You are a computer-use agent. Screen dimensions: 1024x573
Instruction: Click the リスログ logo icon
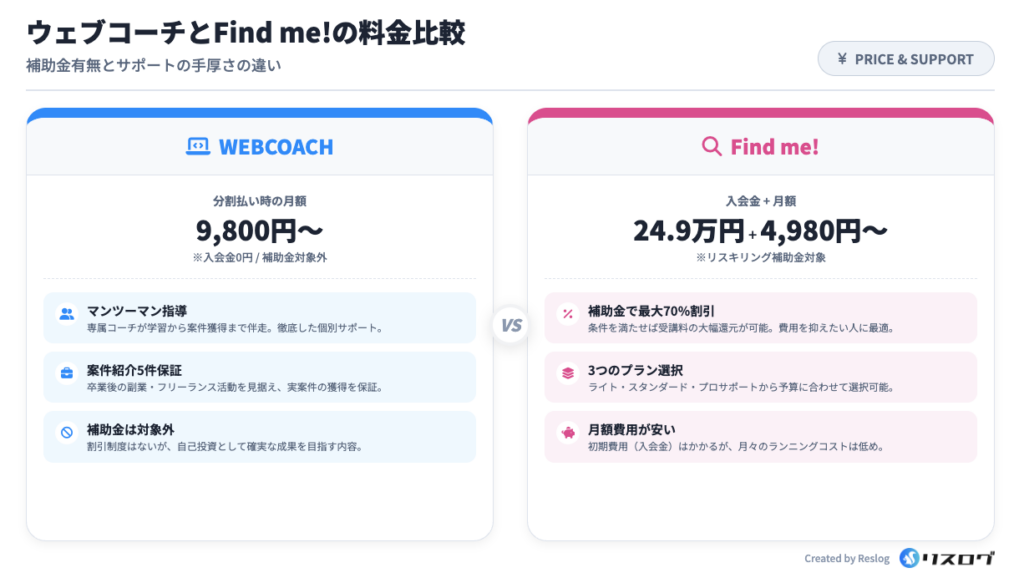pyautogui.click(x=909, y=558)
